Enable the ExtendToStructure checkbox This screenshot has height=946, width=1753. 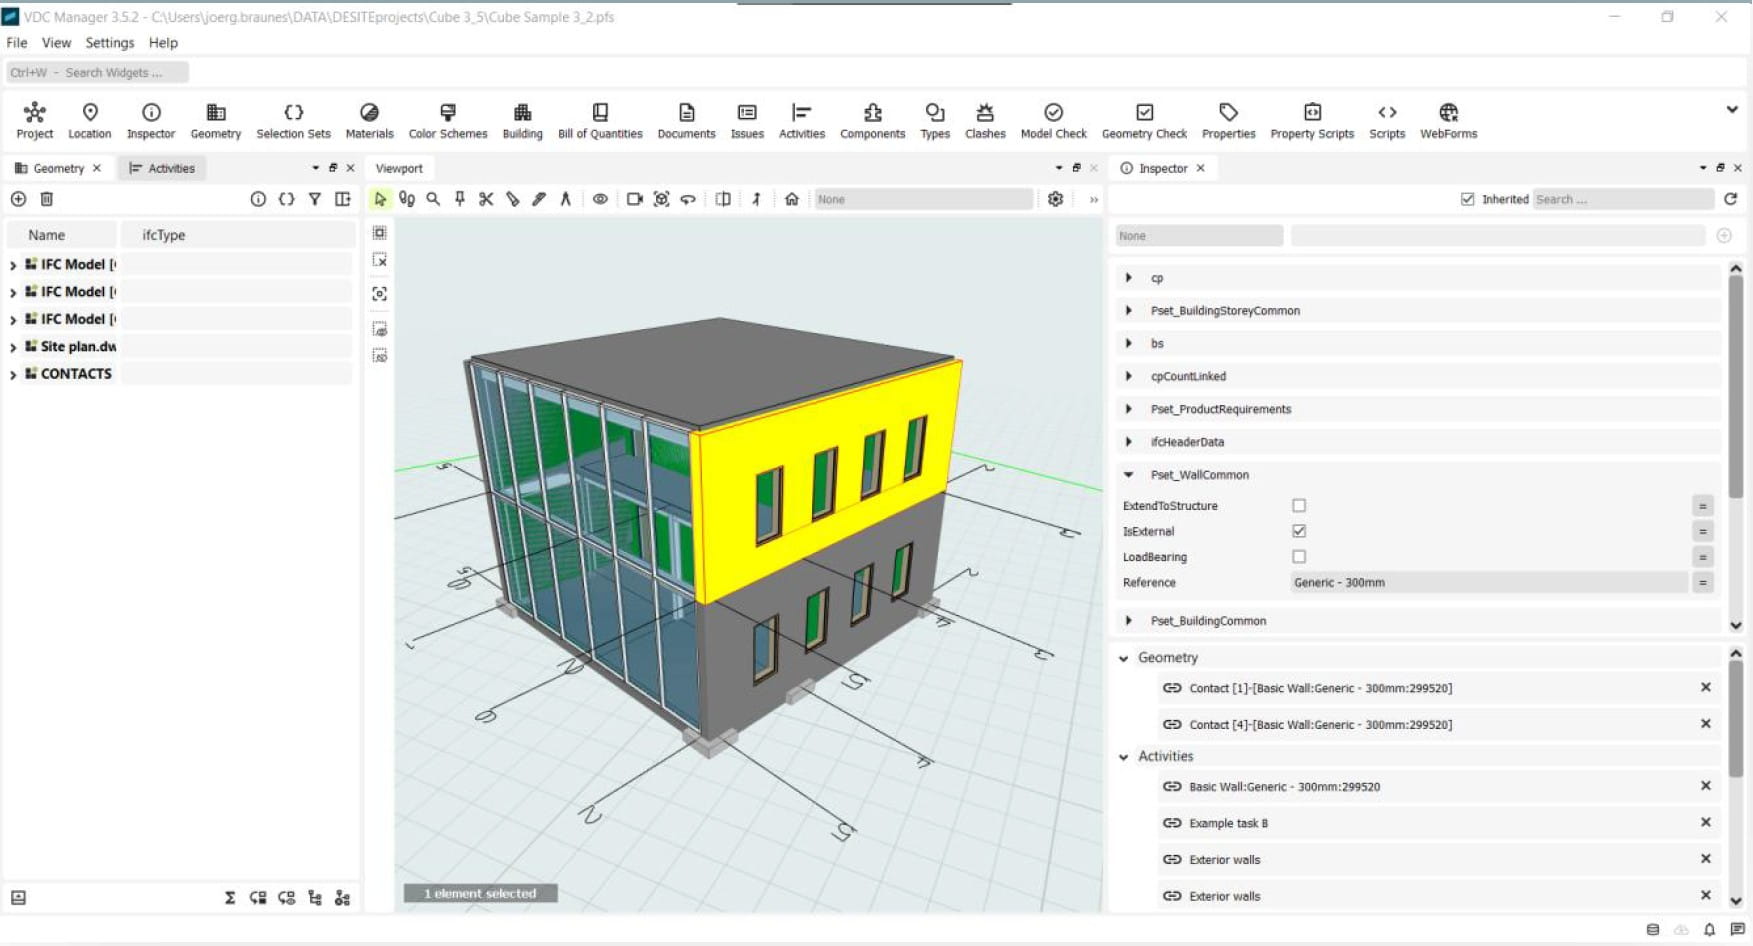1299,506
